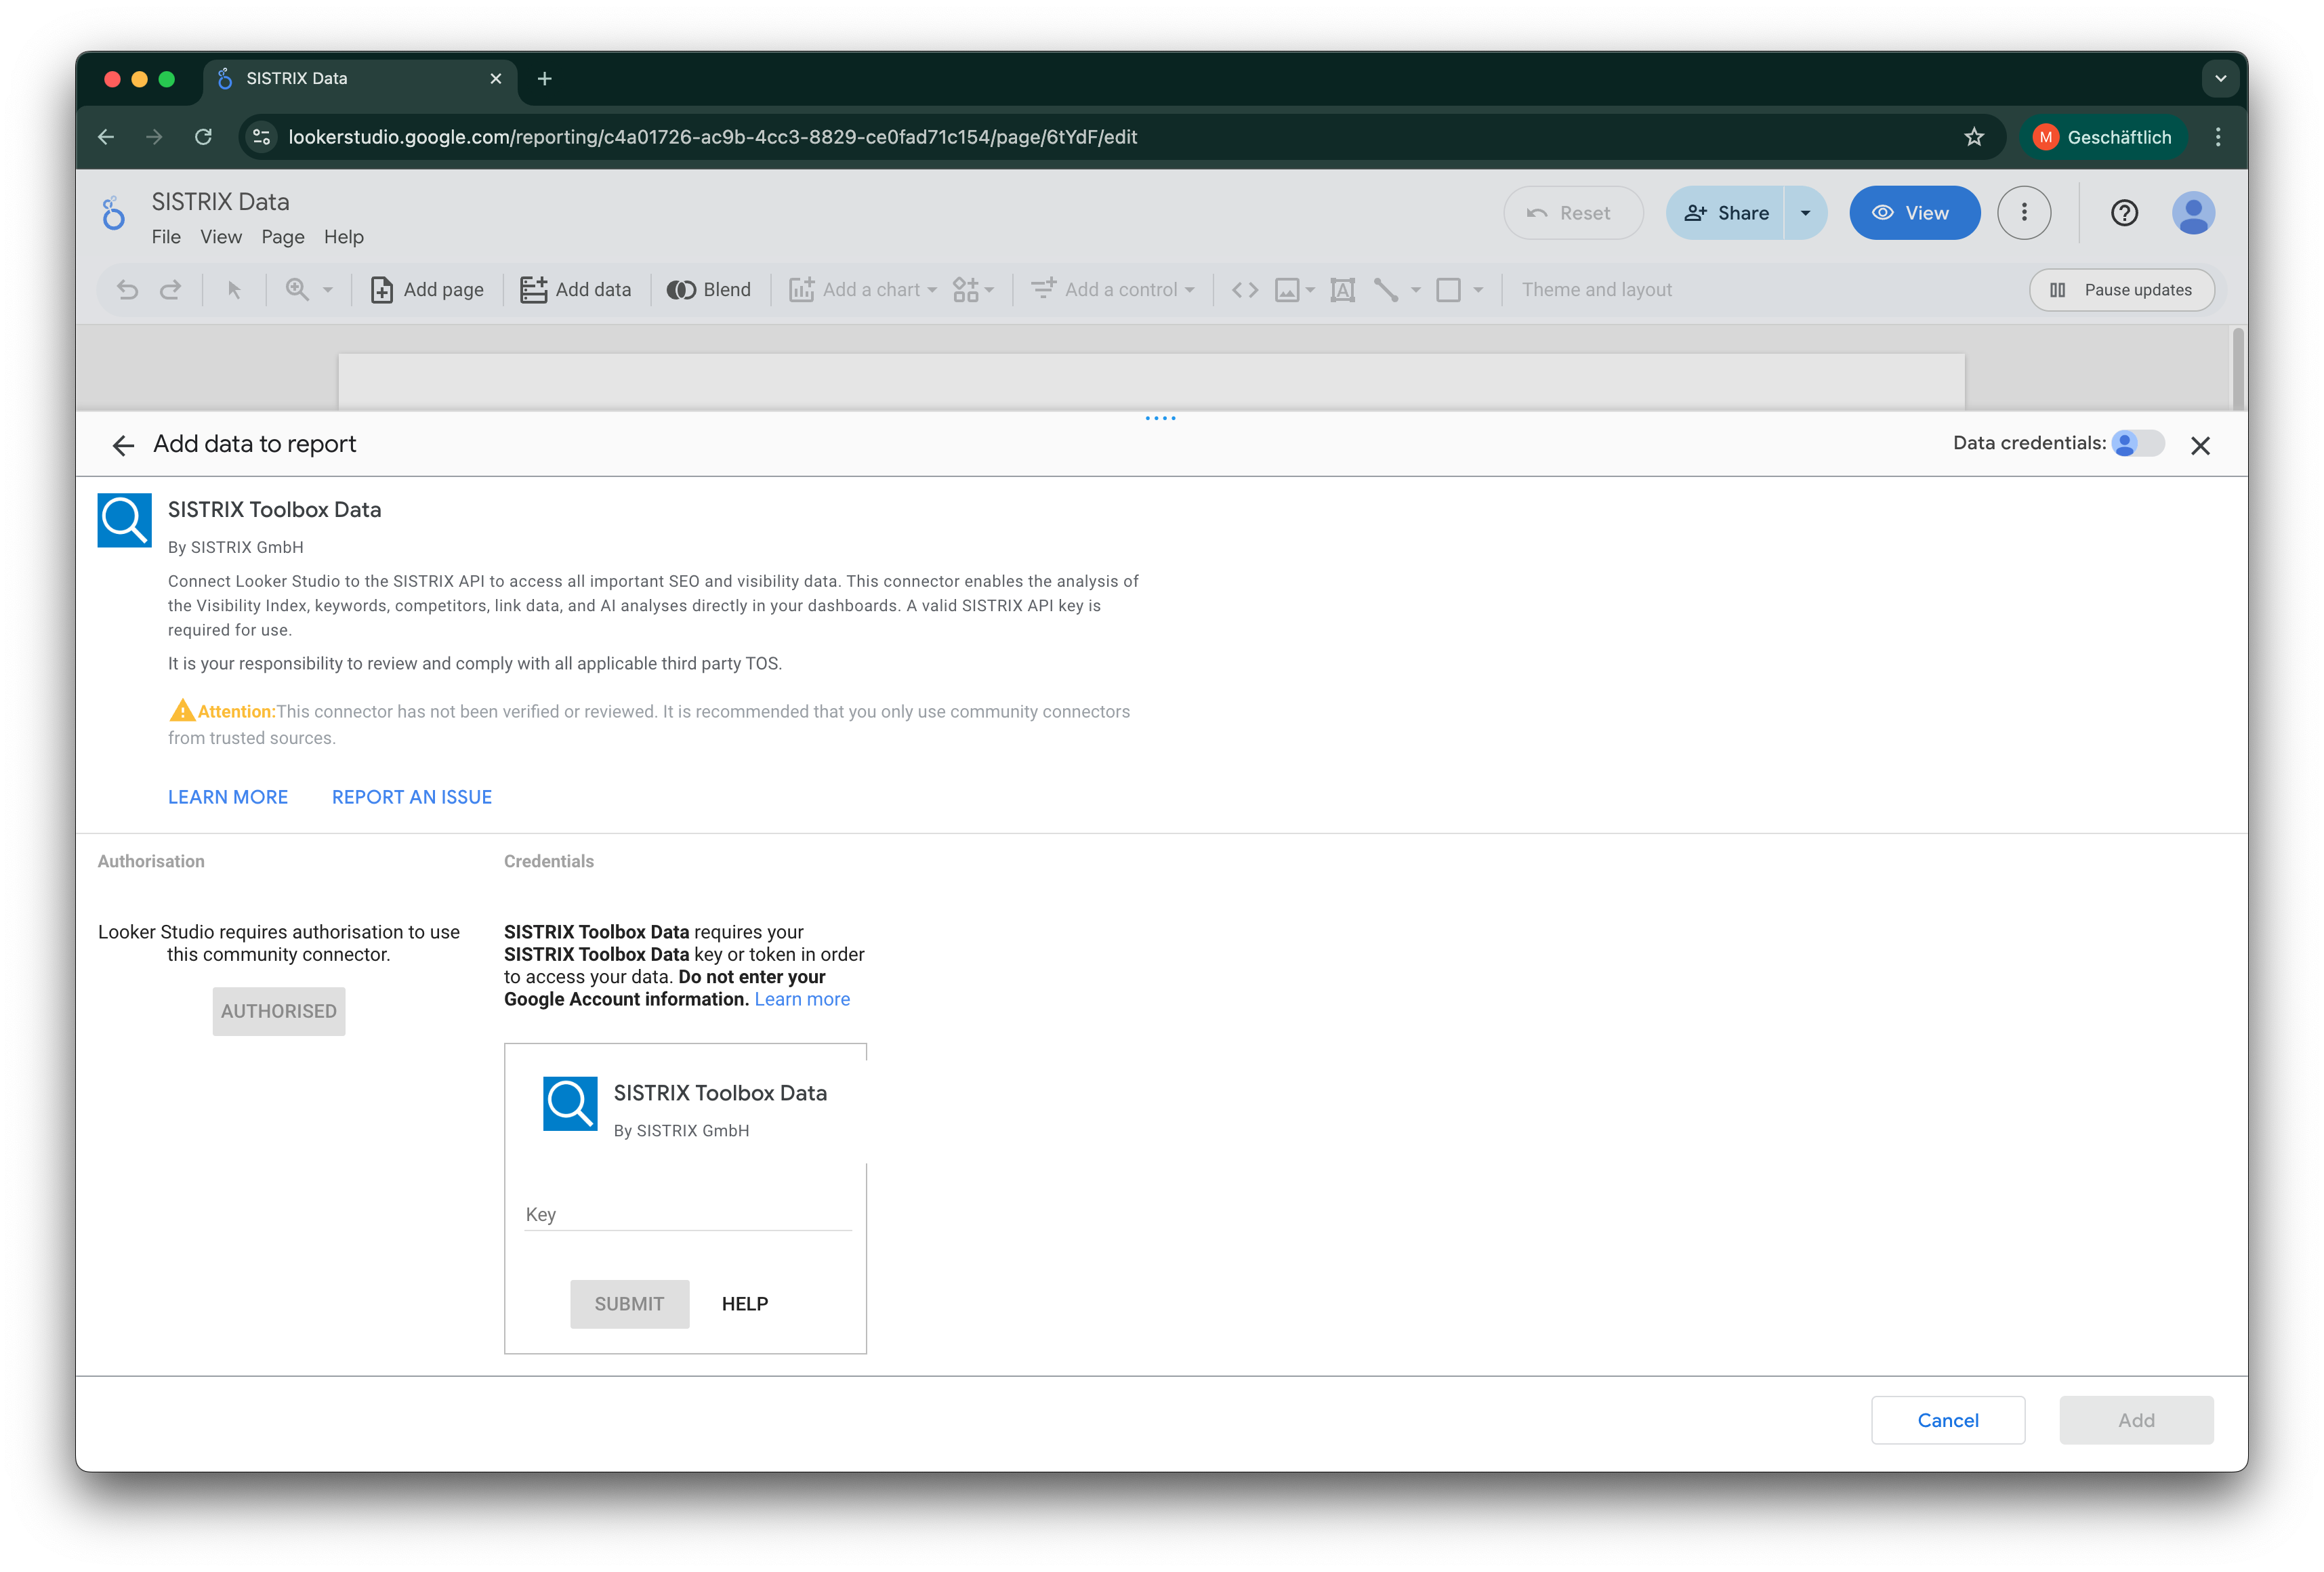
Task: Click the Blend data icon
Action: click(681, 290)
